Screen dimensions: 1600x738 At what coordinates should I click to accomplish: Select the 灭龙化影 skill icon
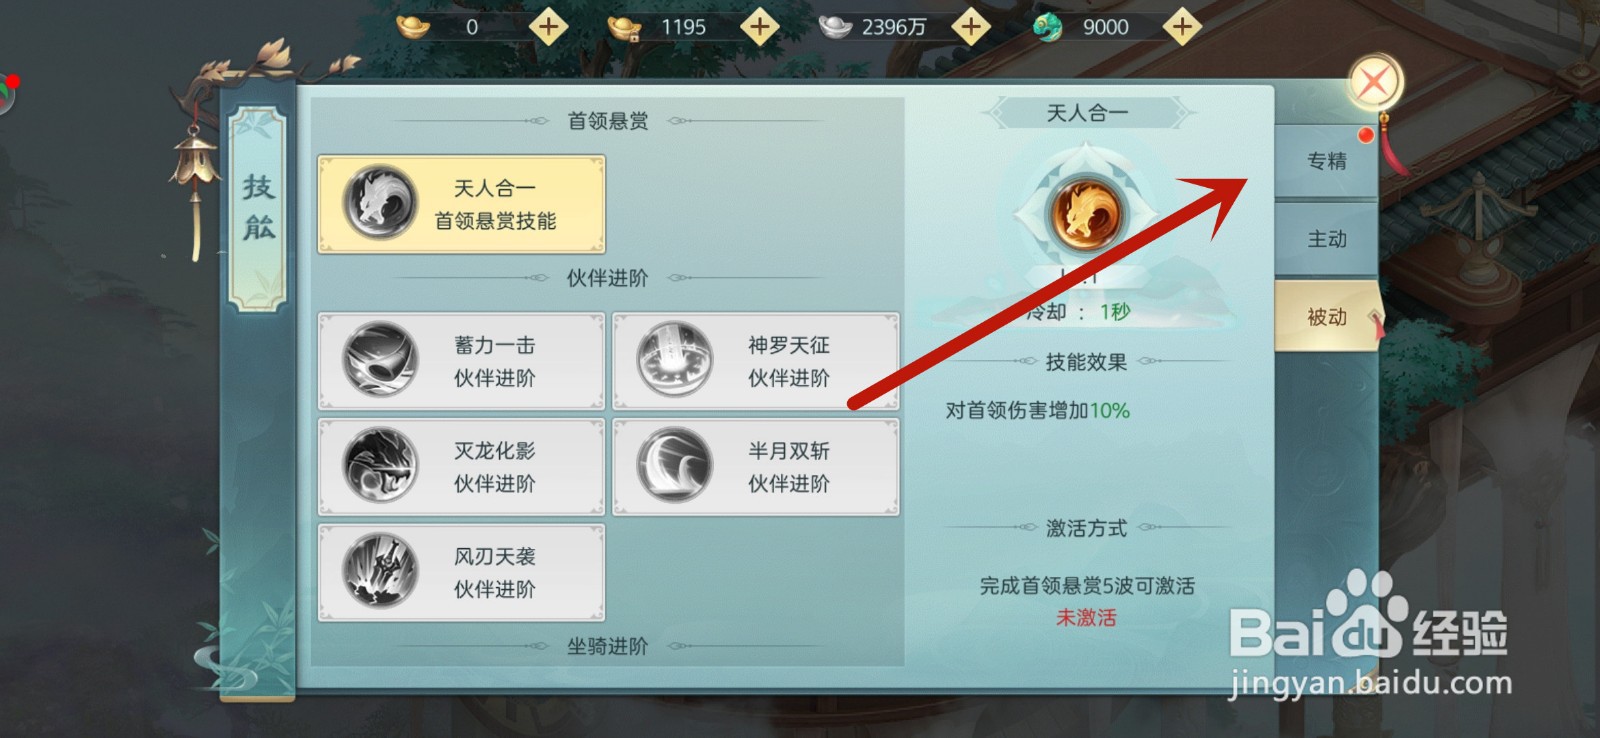(x=379, y=466)
